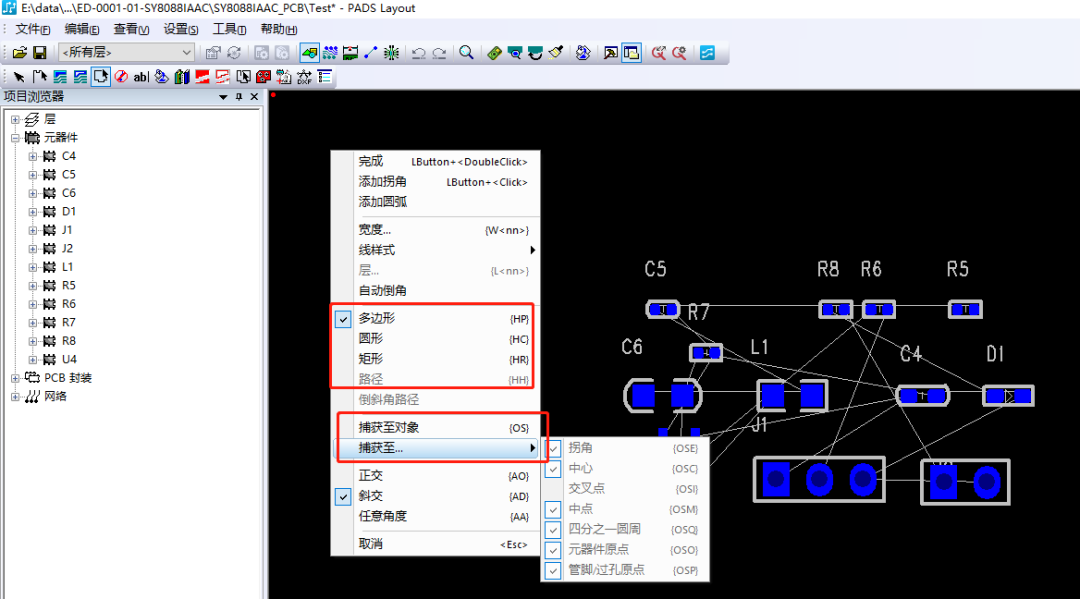Select 取消 in the context menu
The image size is (1080, 599).
(370, 544)
